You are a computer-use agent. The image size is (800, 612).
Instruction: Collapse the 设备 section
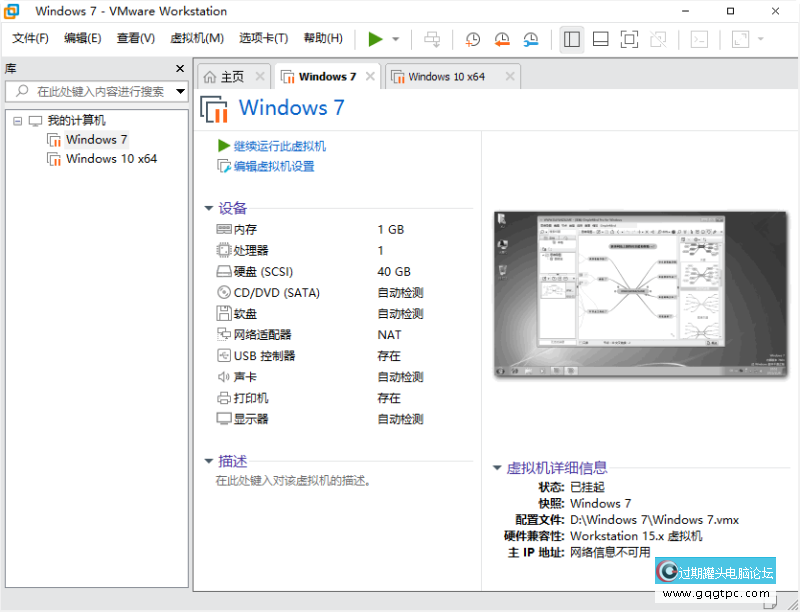pos(209,209)
